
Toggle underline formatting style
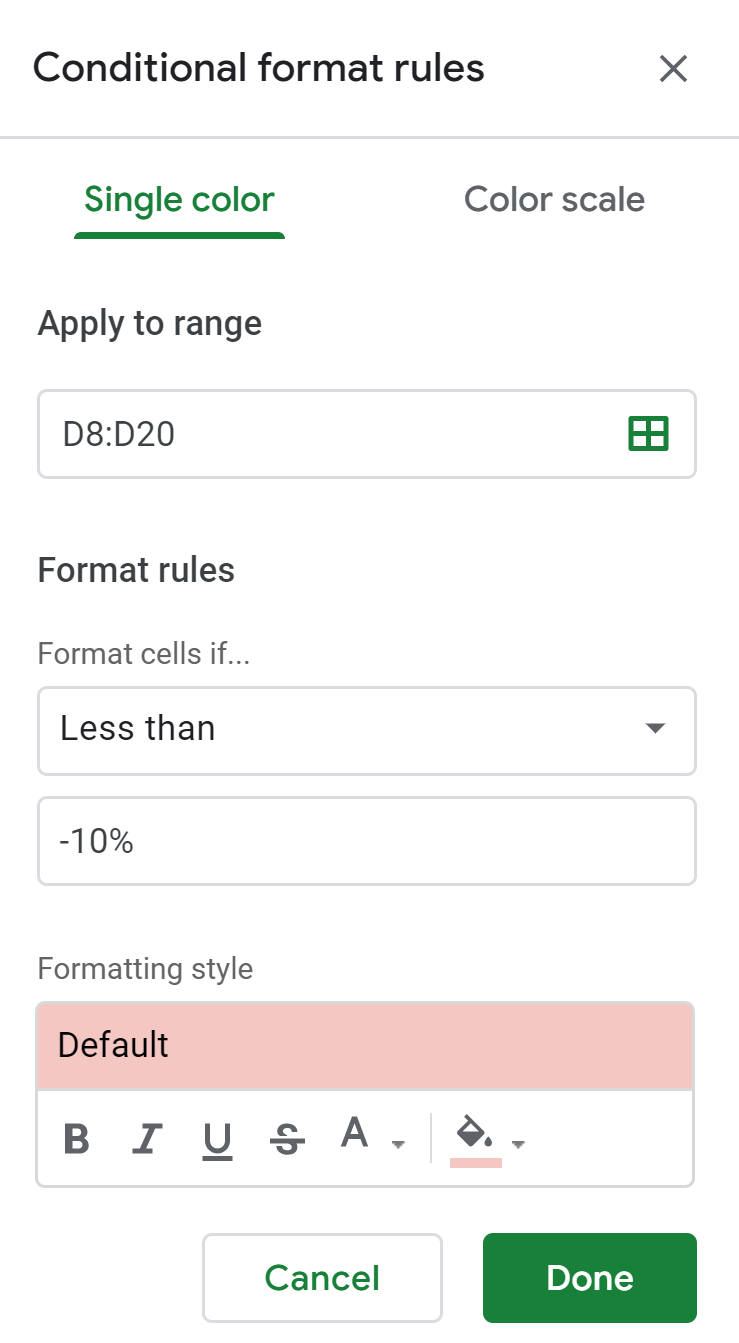[x=217, y=1140]
